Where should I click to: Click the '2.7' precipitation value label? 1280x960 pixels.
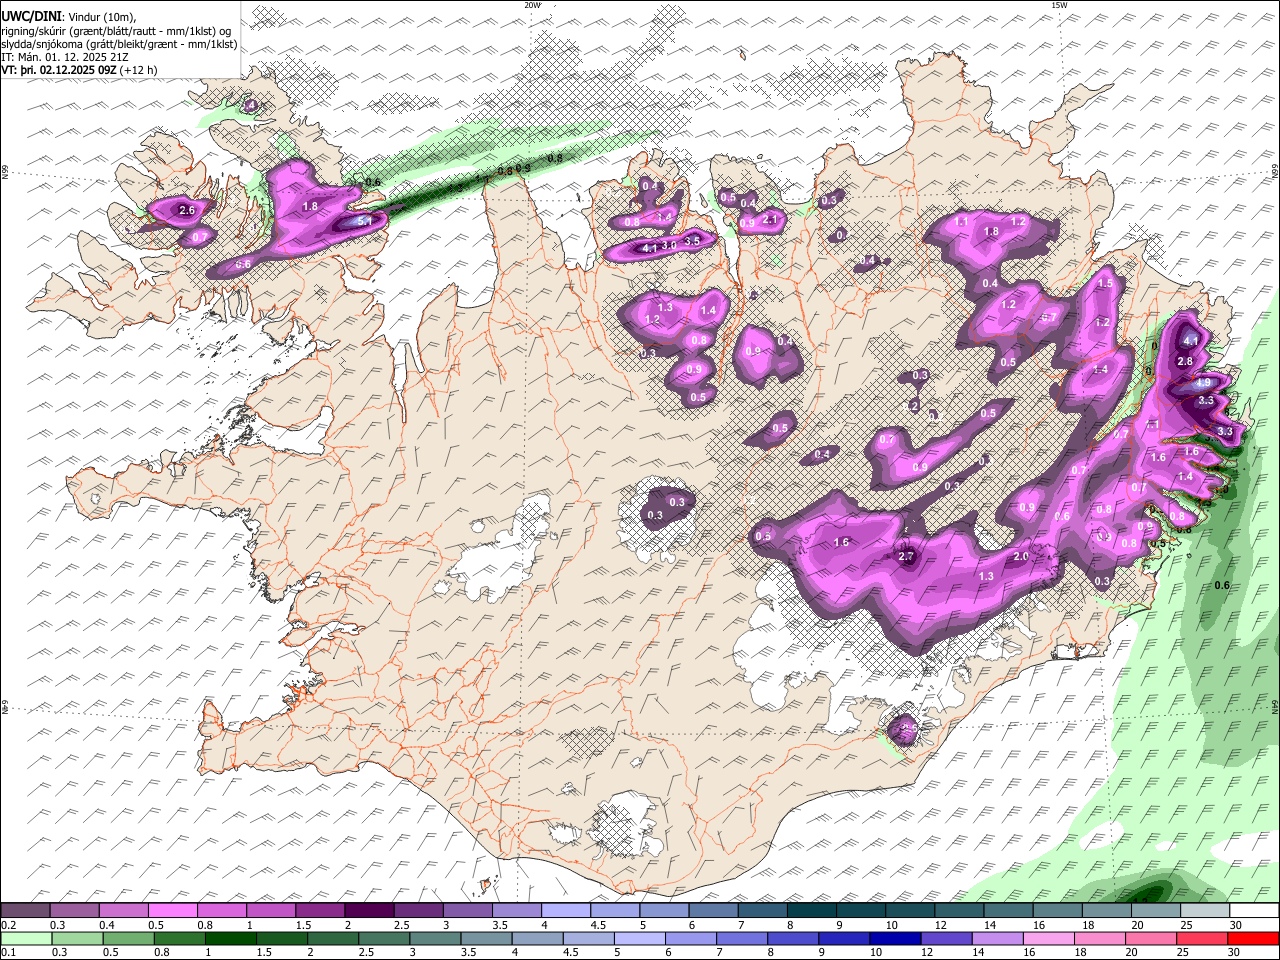tap(907, 556)
